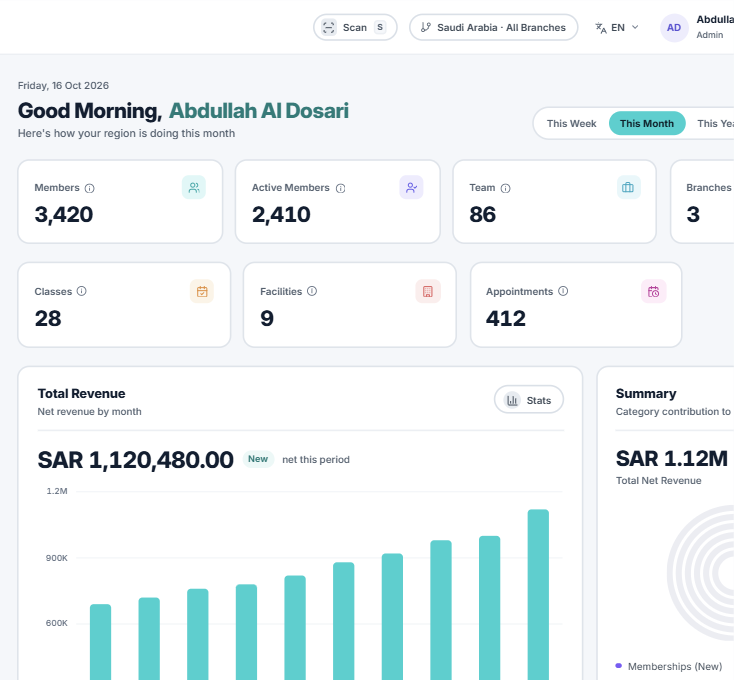Click the Branches count 3
The width and height of the screenshot is (734, 680).
(x=693, y=215)
